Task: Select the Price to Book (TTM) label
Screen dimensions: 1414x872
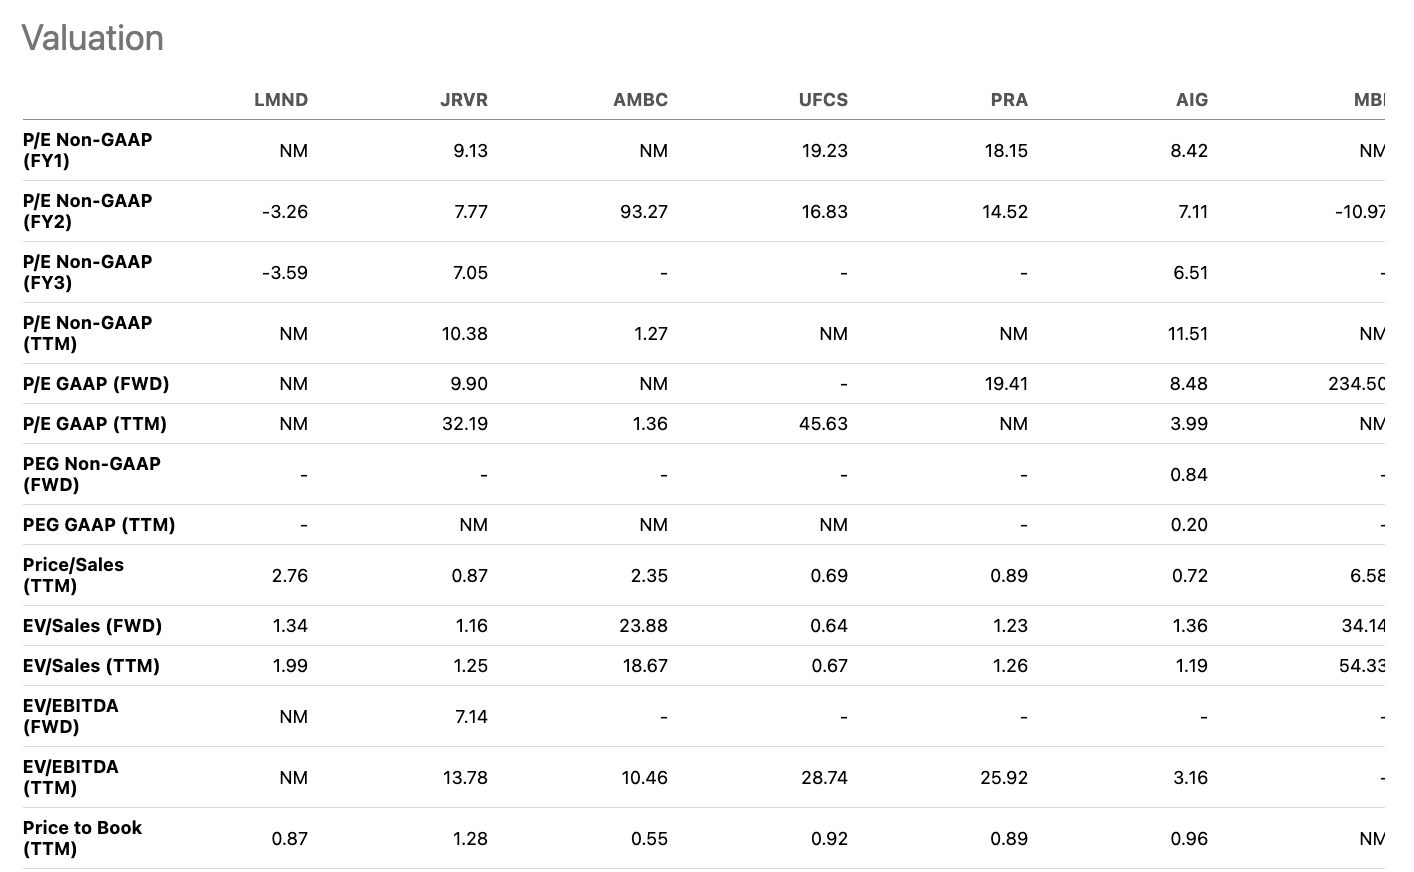Action: (x=82, y=838)
